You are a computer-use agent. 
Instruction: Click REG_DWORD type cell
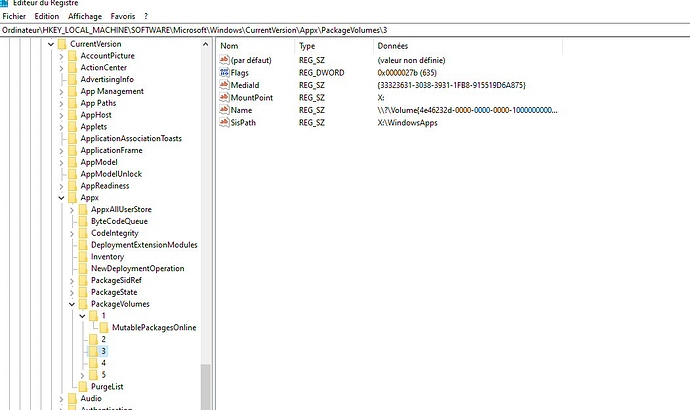pos(322,73)
